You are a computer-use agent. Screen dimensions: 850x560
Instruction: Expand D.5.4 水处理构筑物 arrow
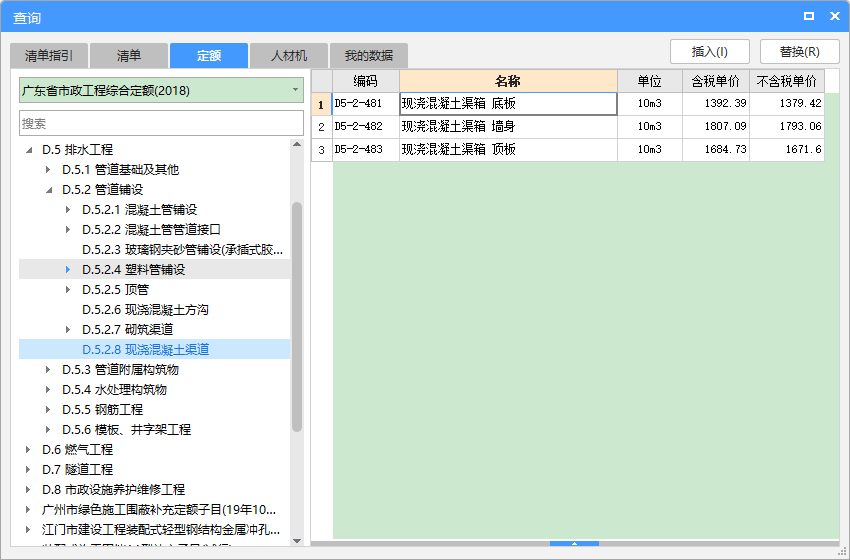point(48,390)
